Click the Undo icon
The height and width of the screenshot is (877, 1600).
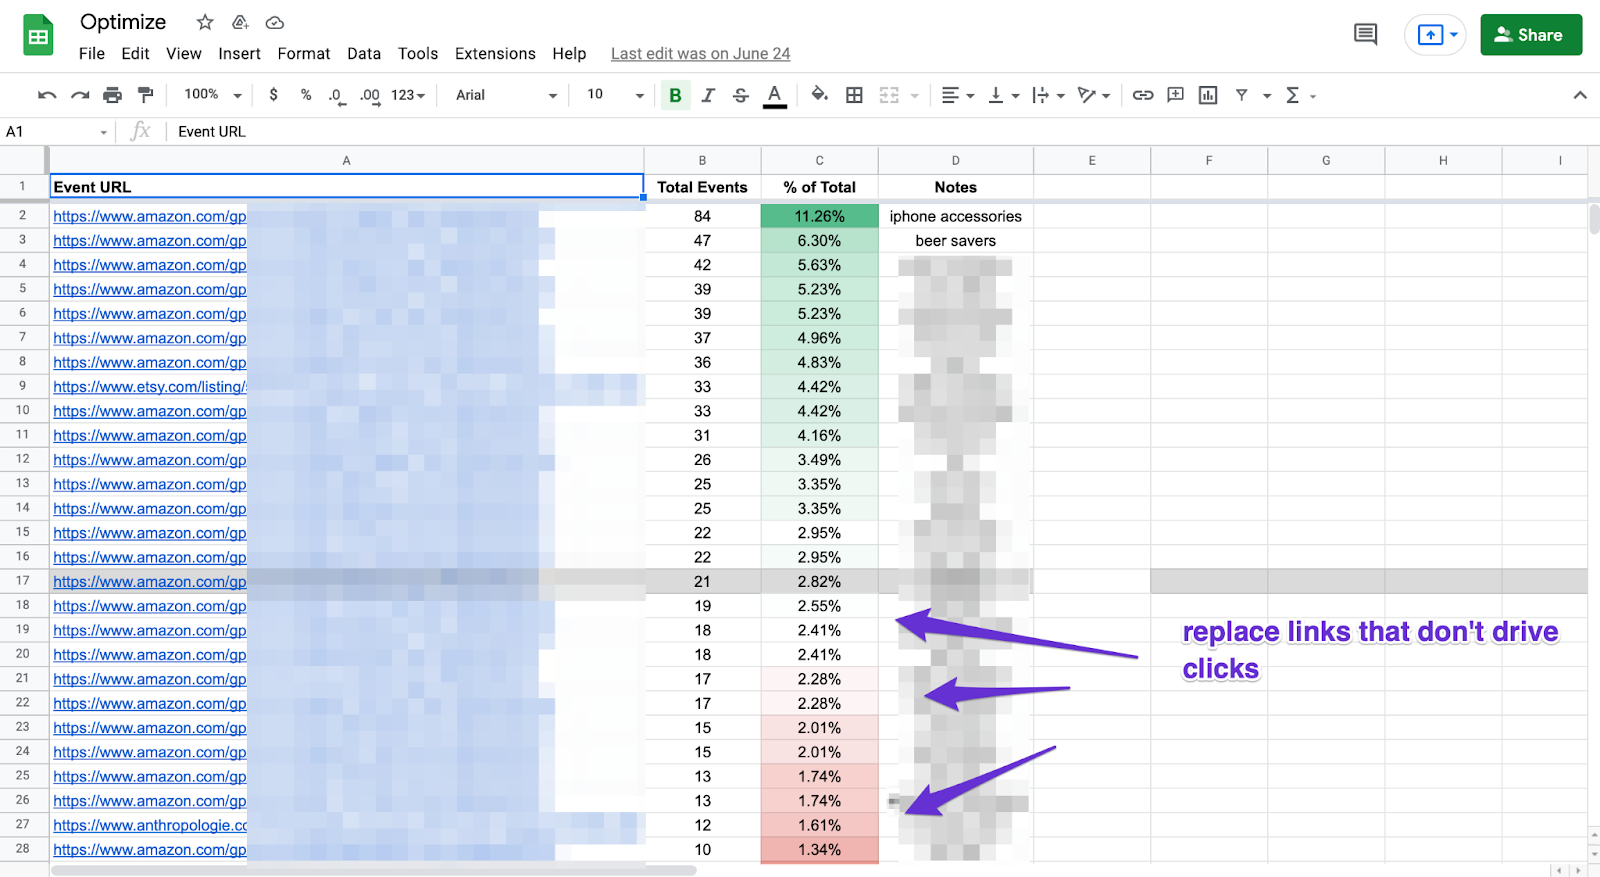click(x=47, y=95)
